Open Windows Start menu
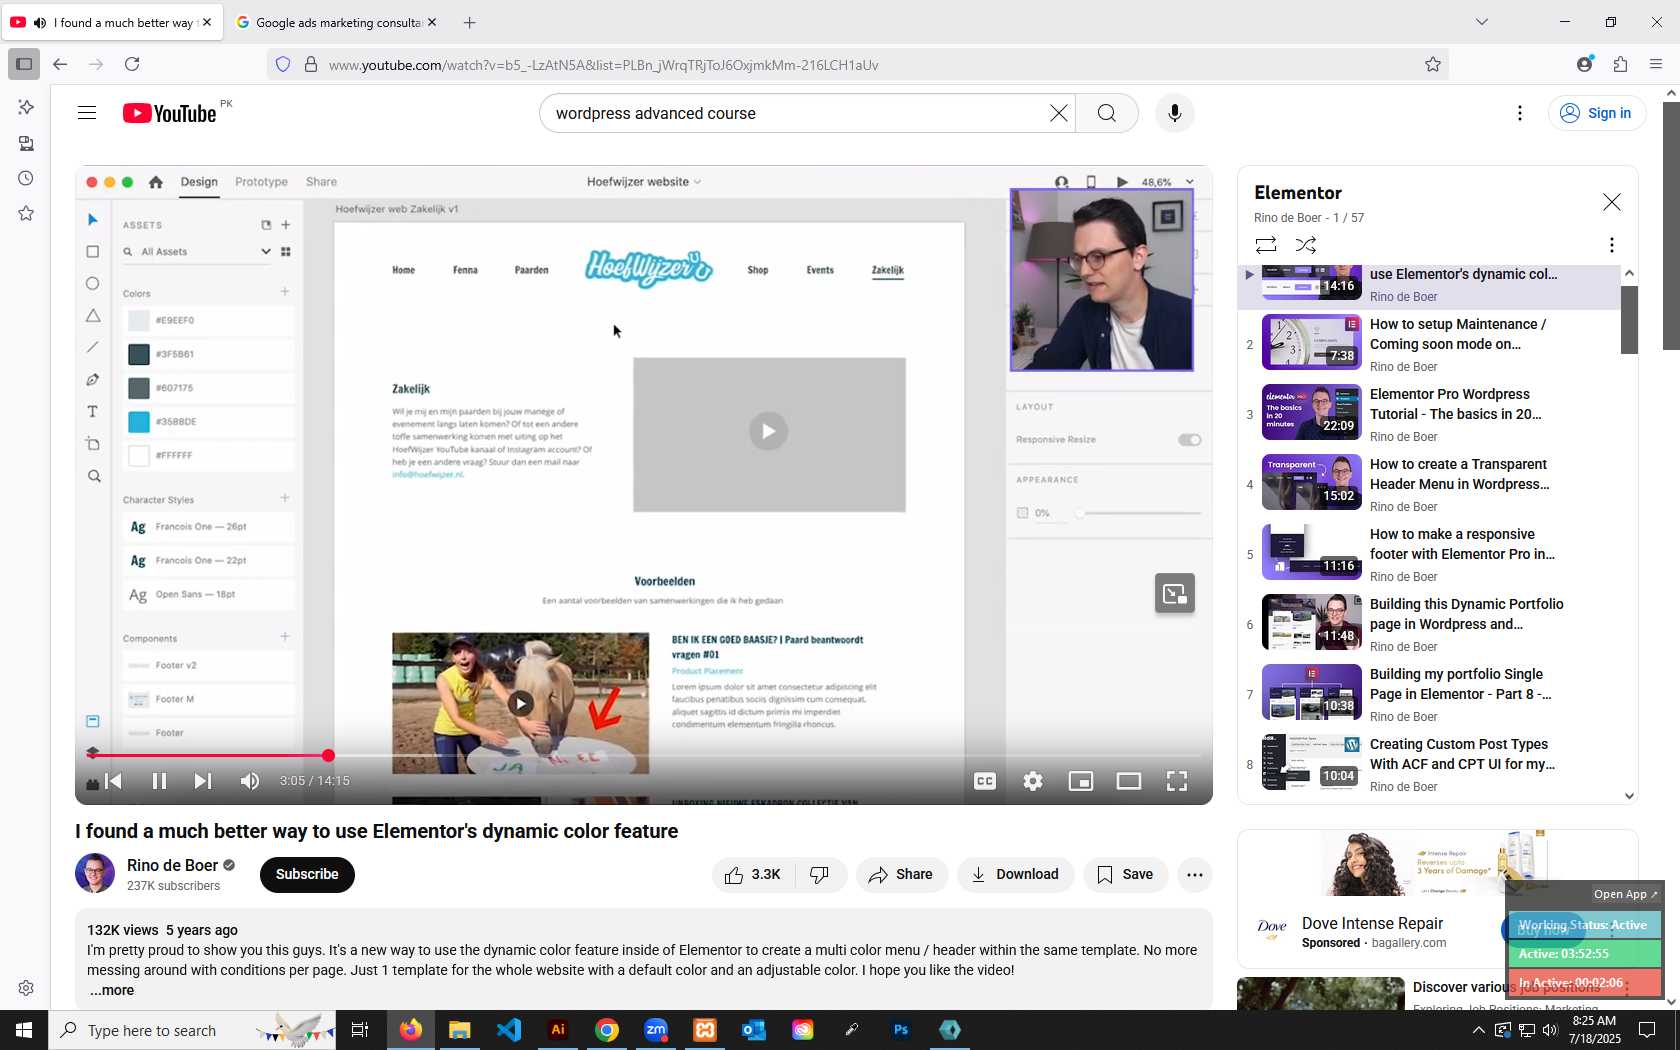The height and width of the screenshot is (1050, 1680). (24, 1030)
